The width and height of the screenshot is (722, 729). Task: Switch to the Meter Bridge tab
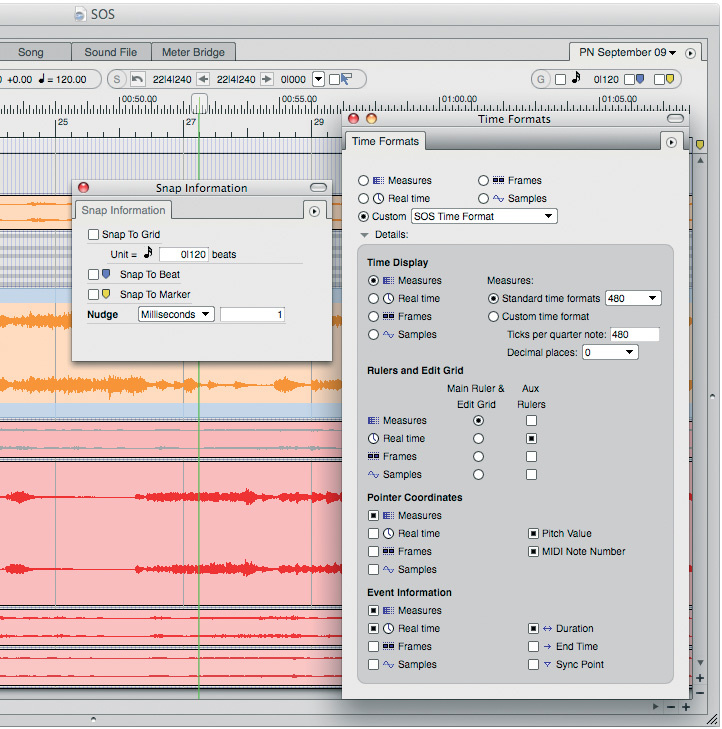(193, 52)
